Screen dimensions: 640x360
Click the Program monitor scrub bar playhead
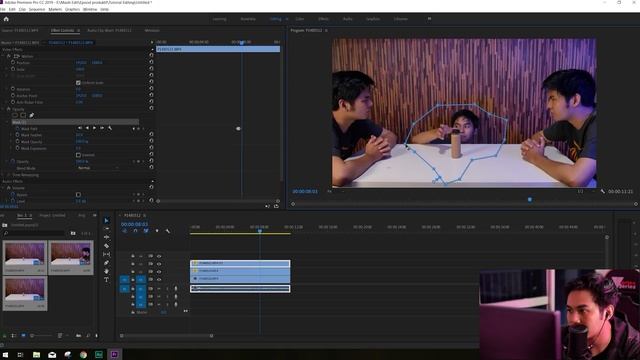(x=530, y=200)
